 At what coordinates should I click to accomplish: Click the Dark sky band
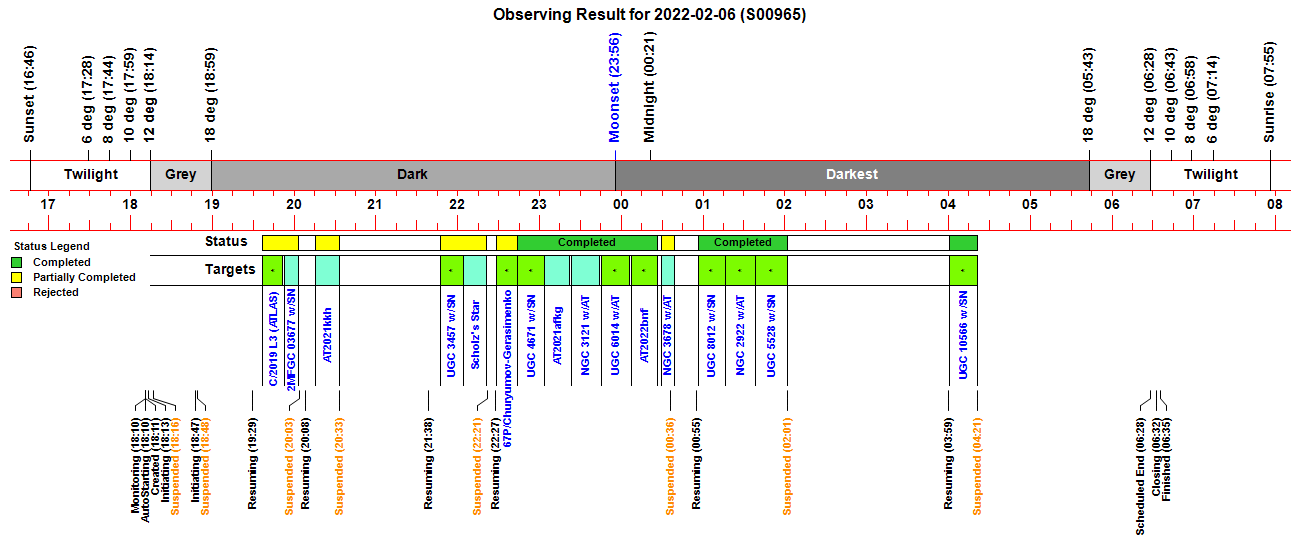pyautogui.click(x=413, y=174)
